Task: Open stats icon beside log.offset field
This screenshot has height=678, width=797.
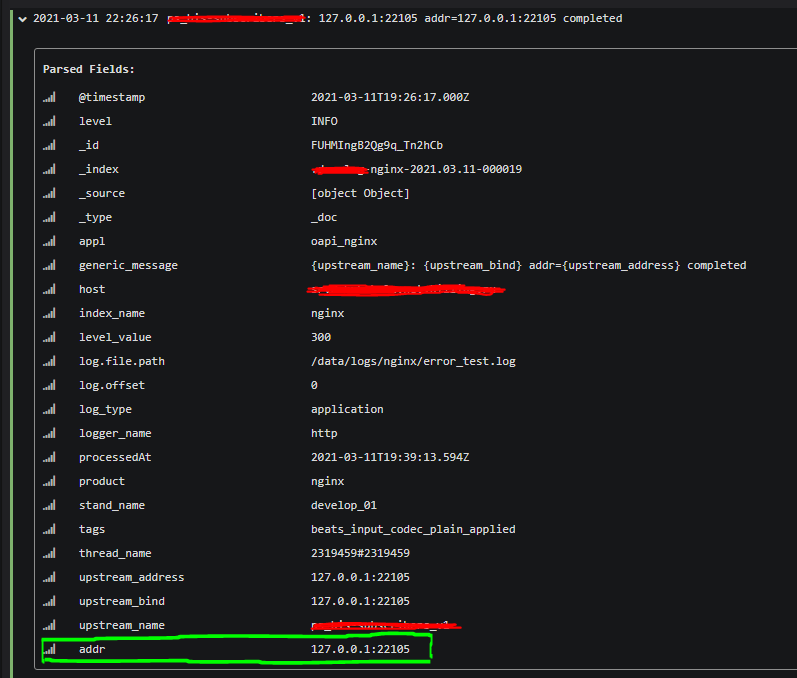Action: 49,385
